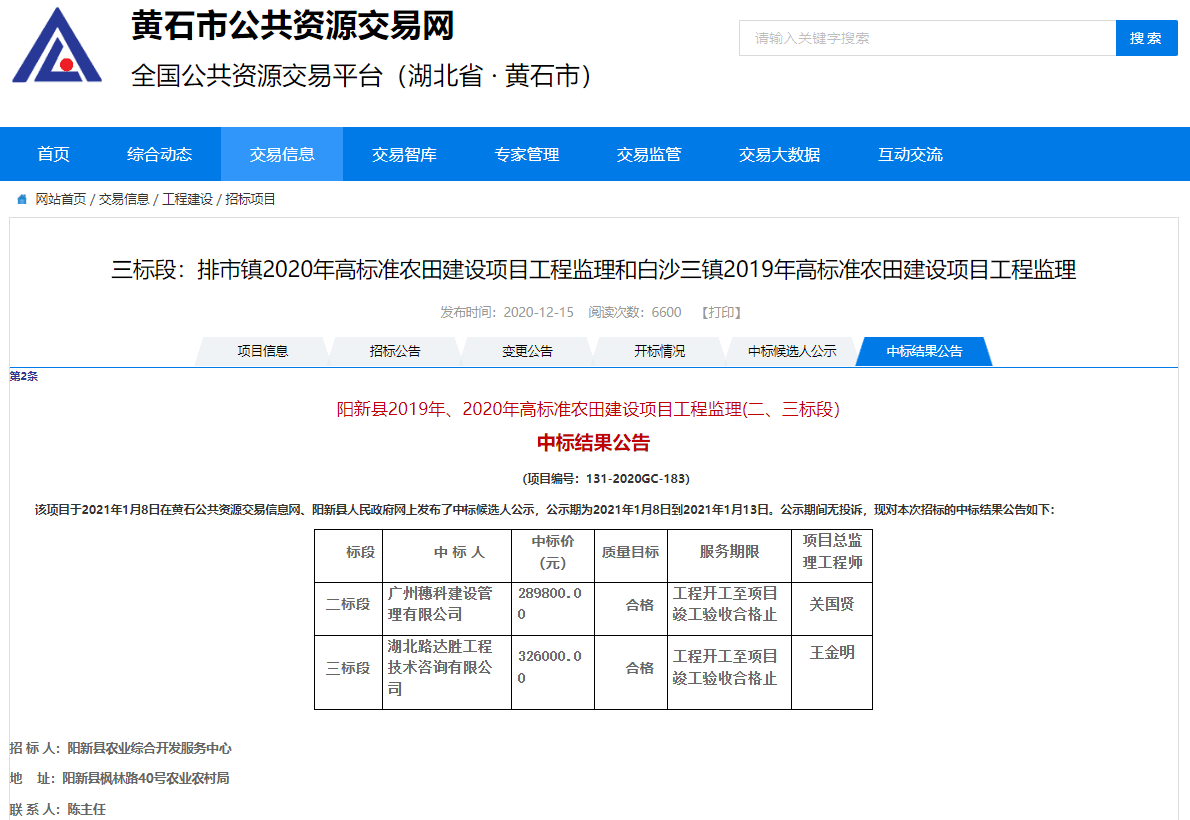This screenshot has height=820, width=1190.
Task: Open the 交易大数据 navigation item
Action: pyautogui.click(x=779, y=154)
